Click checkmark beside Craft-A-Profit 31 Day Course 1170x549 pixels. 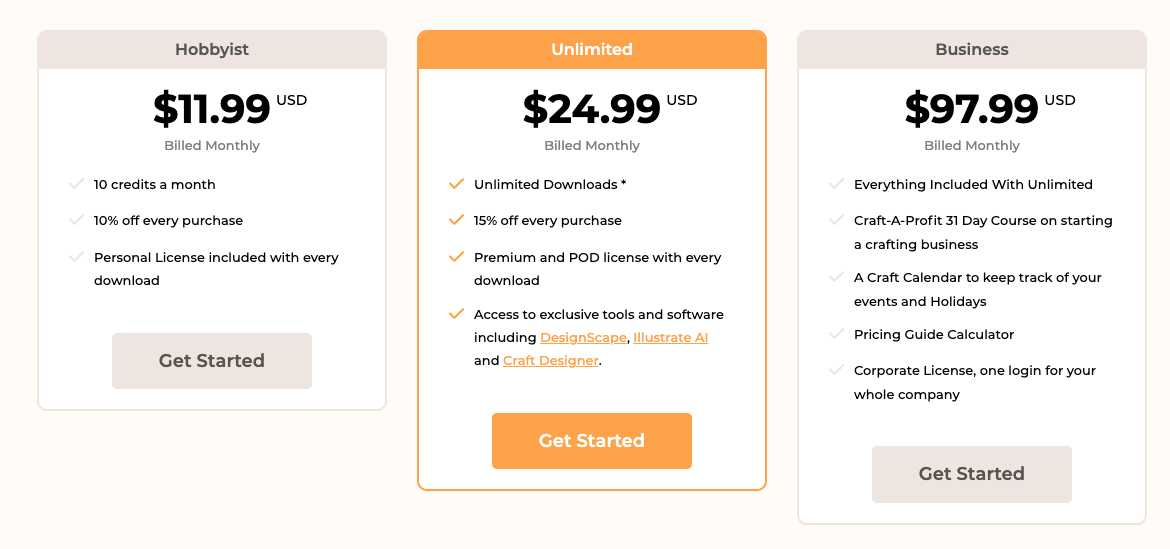[x=836, y=220]
